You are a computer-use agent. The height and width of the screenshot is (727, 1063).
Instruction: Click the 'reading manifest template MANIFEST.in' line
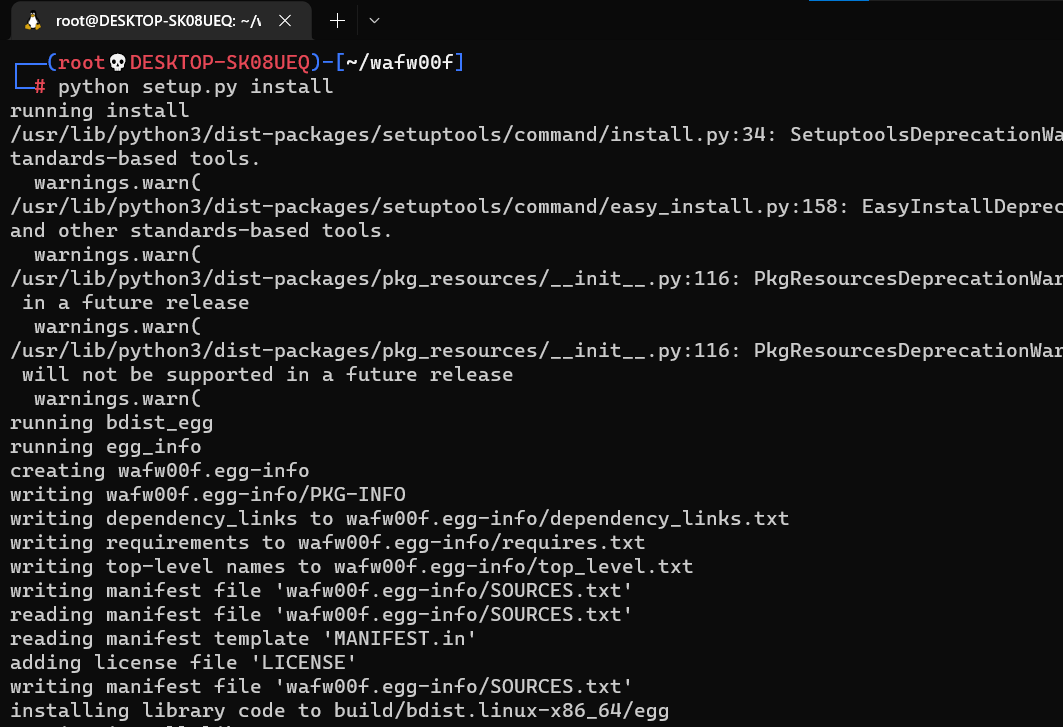243,639
